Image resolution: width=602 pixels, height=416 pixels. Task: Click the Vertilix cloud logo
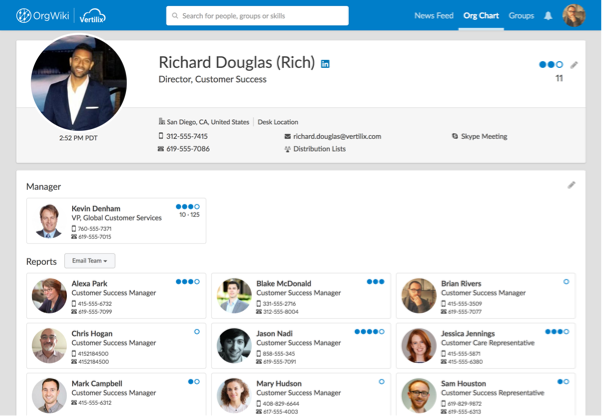(93, 16)
